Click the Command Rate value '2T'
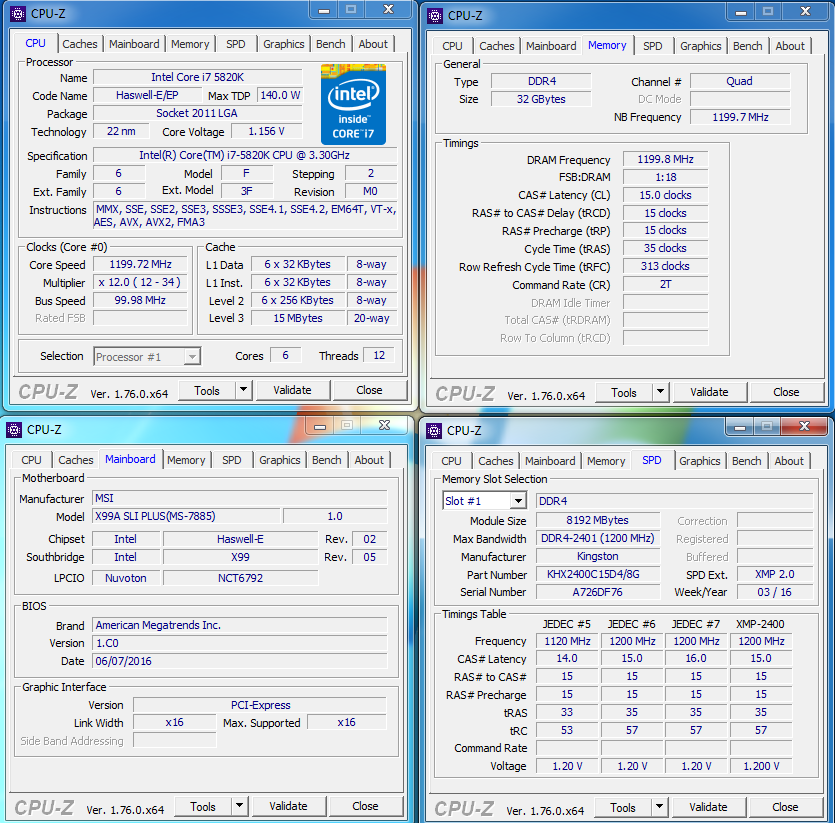835x823 pixels. coord(666,284)
